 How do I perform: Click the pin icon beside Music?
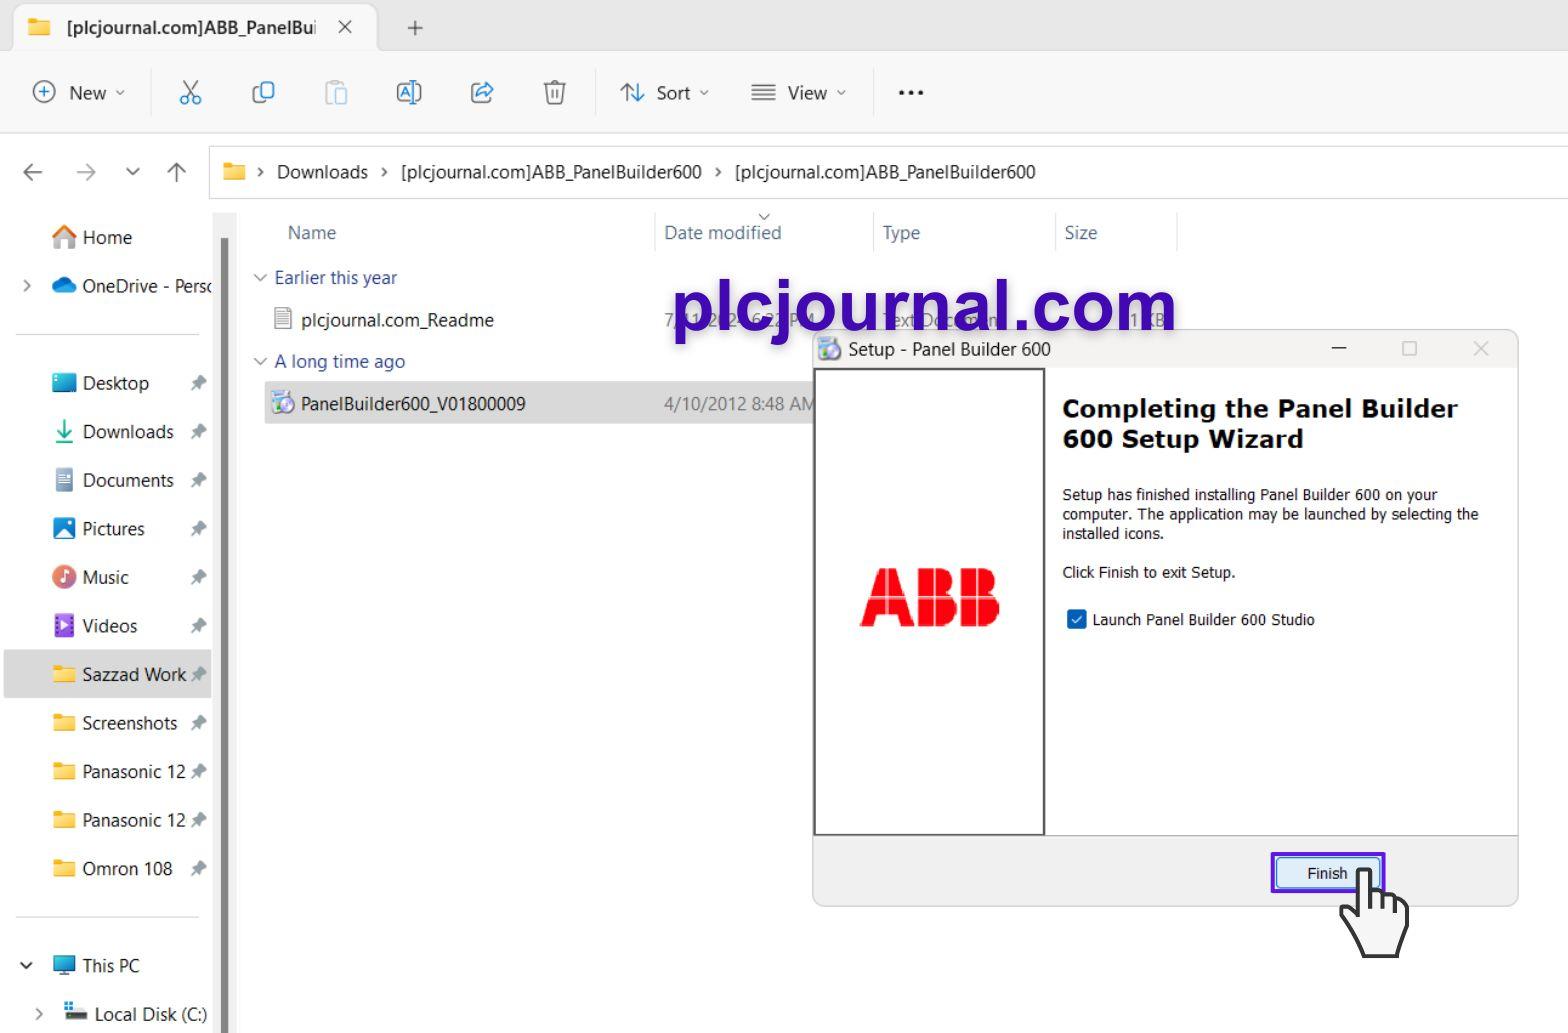(x=198, y=578)
